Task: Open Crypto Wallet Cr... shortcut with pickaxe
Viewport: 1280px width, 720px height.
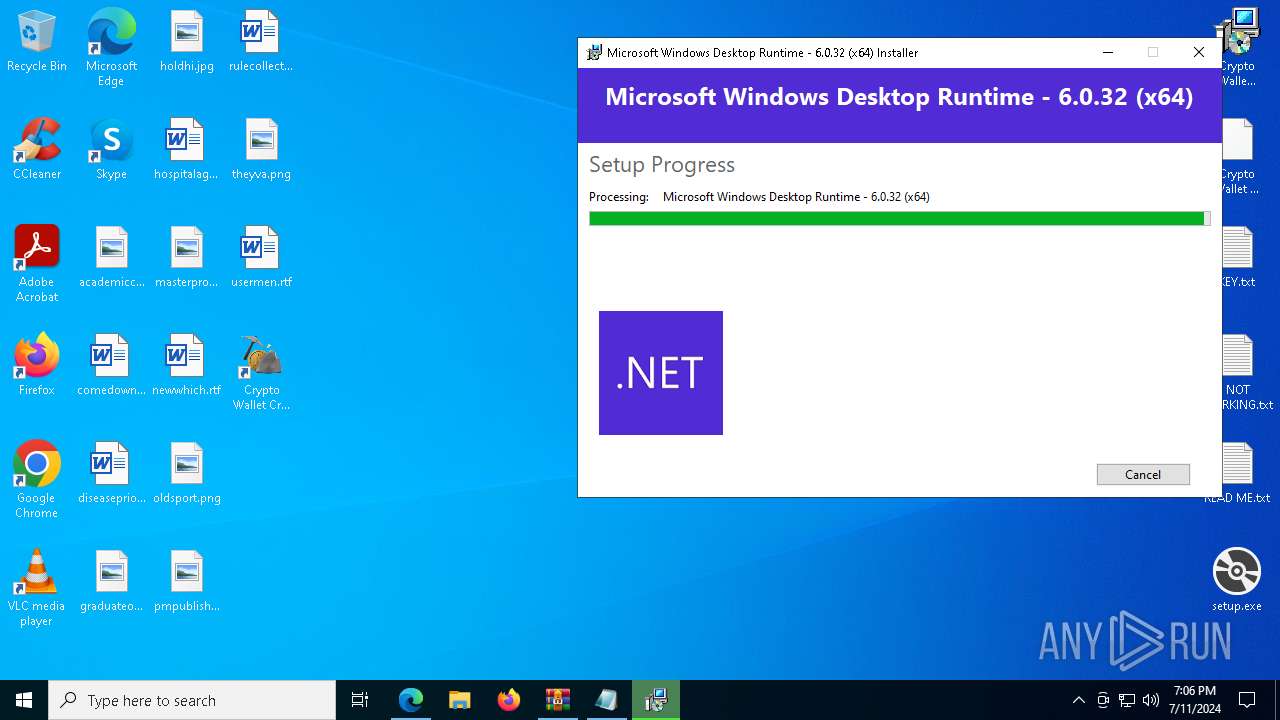Action: pos(261,371)
